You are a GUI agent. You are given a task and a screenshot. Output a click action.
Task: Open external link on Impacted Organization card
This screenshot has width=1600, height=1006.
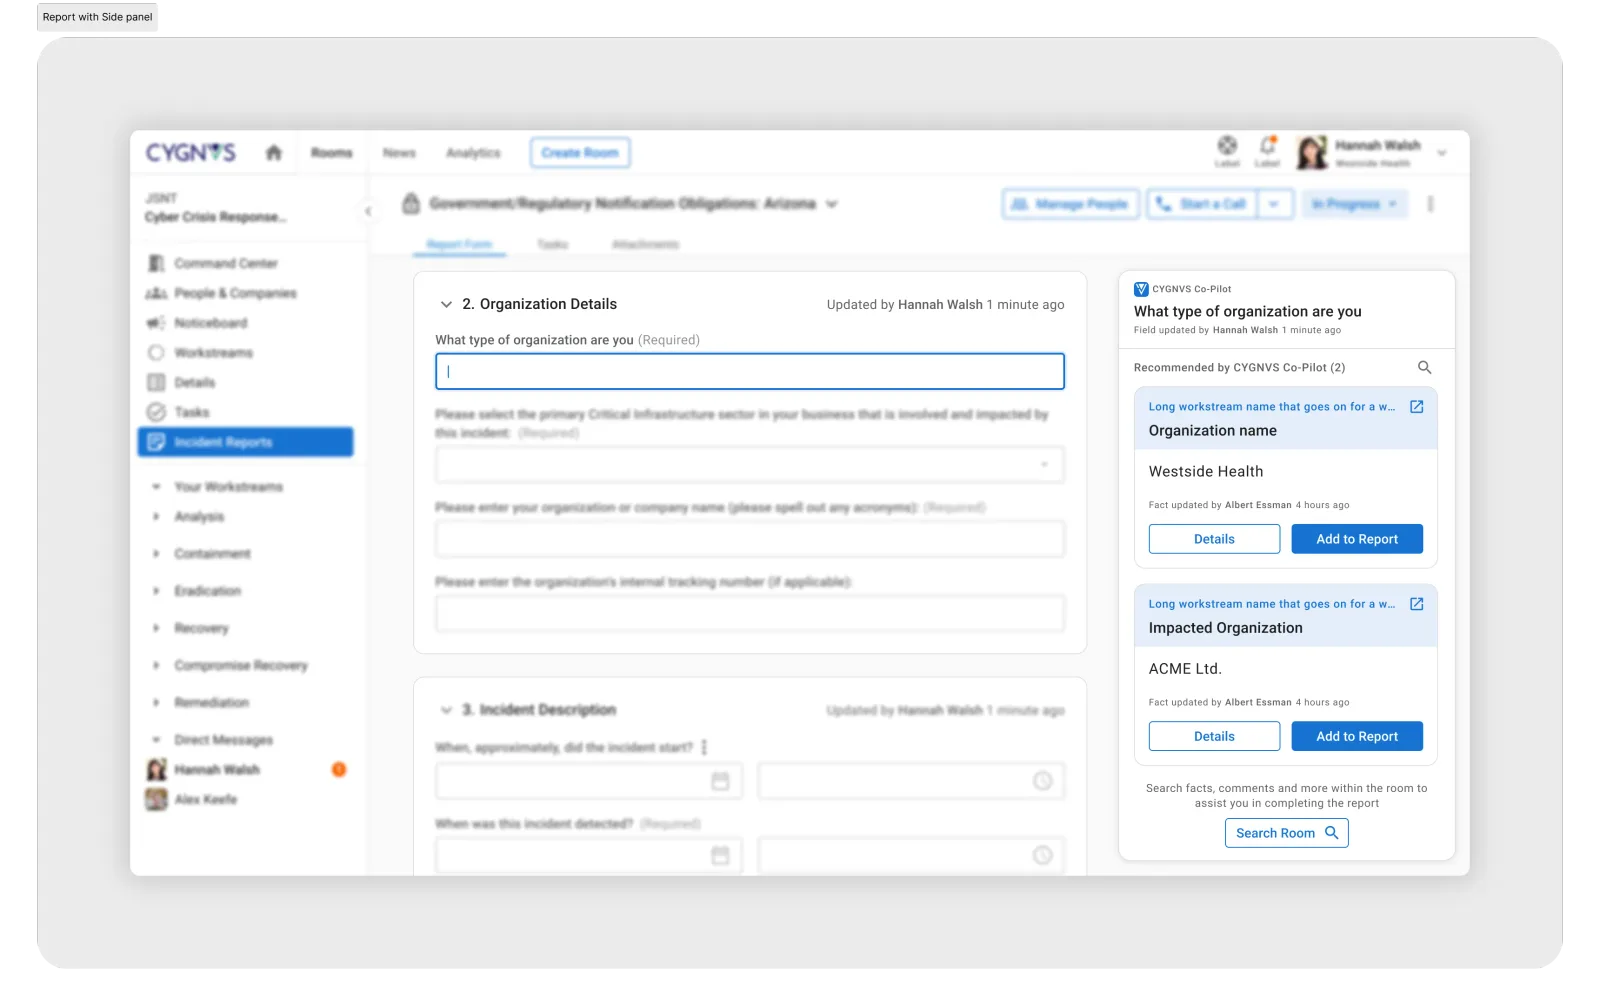click(1417, 604)
